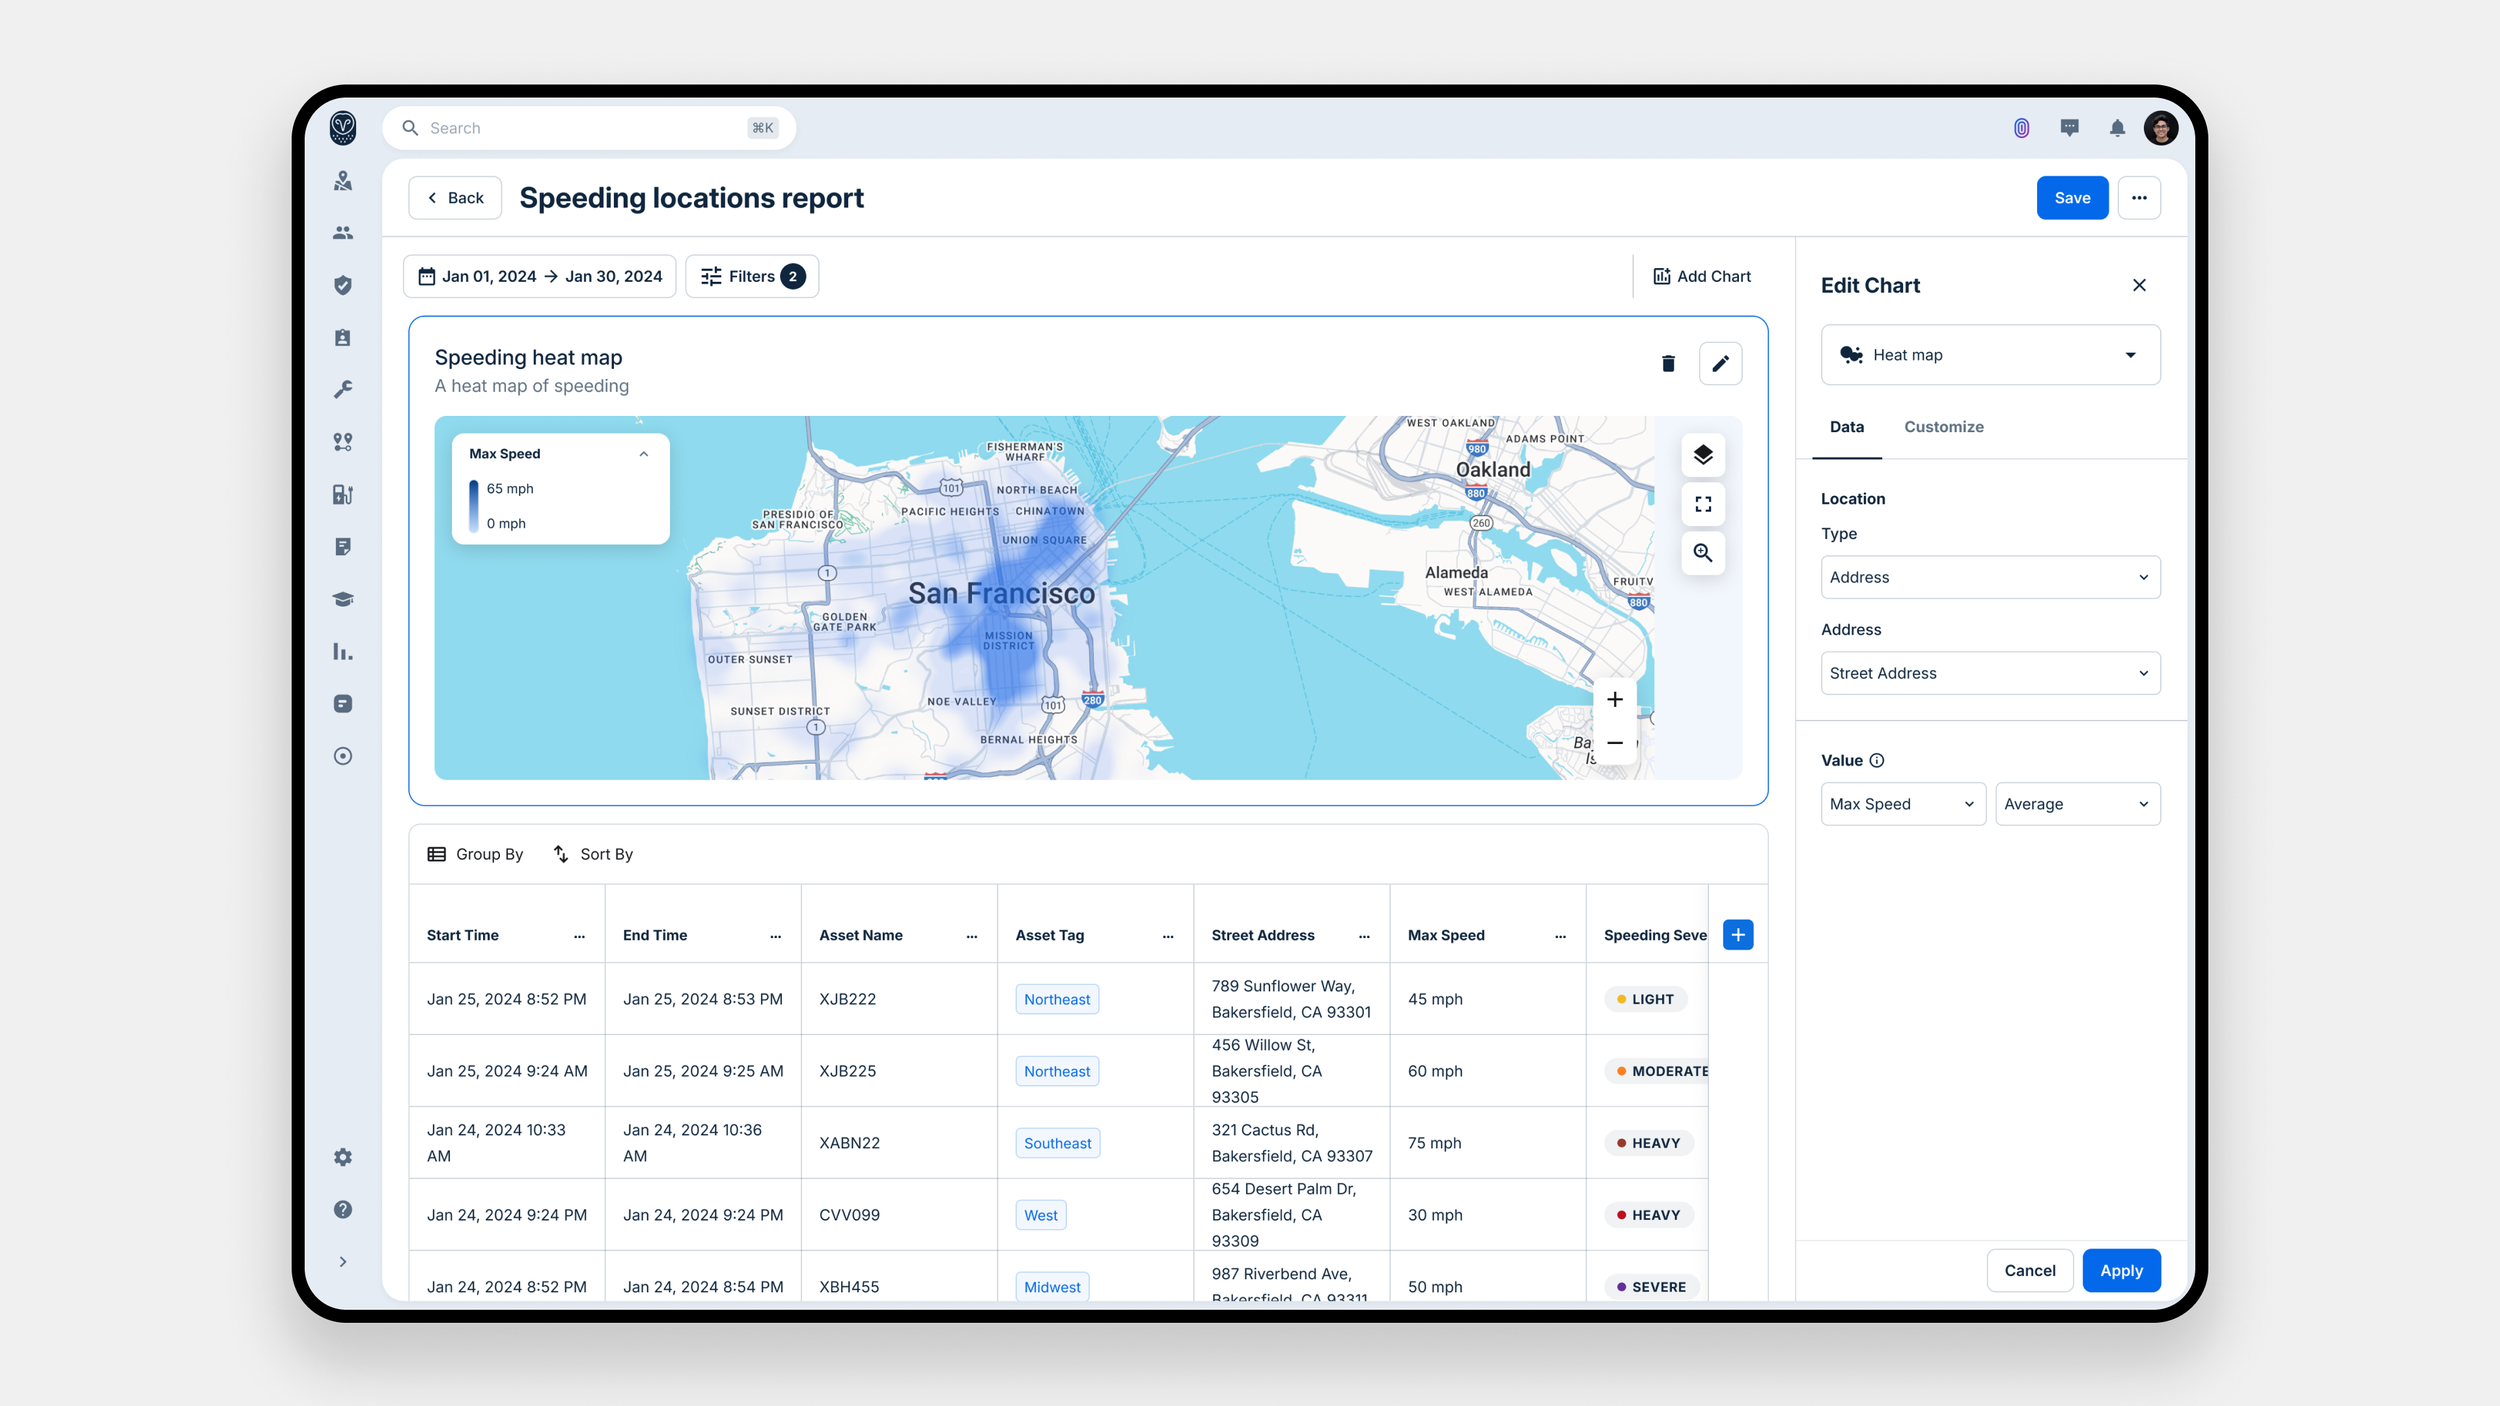Click the map layers icon
Screen dimensions: 2500x1406
pos(1702,455)
